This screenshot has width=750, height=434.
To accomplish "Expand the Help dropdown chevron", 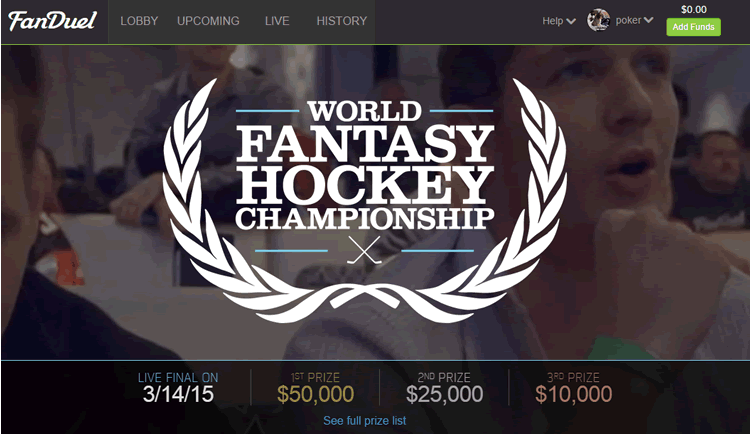I will pos(571,21).
